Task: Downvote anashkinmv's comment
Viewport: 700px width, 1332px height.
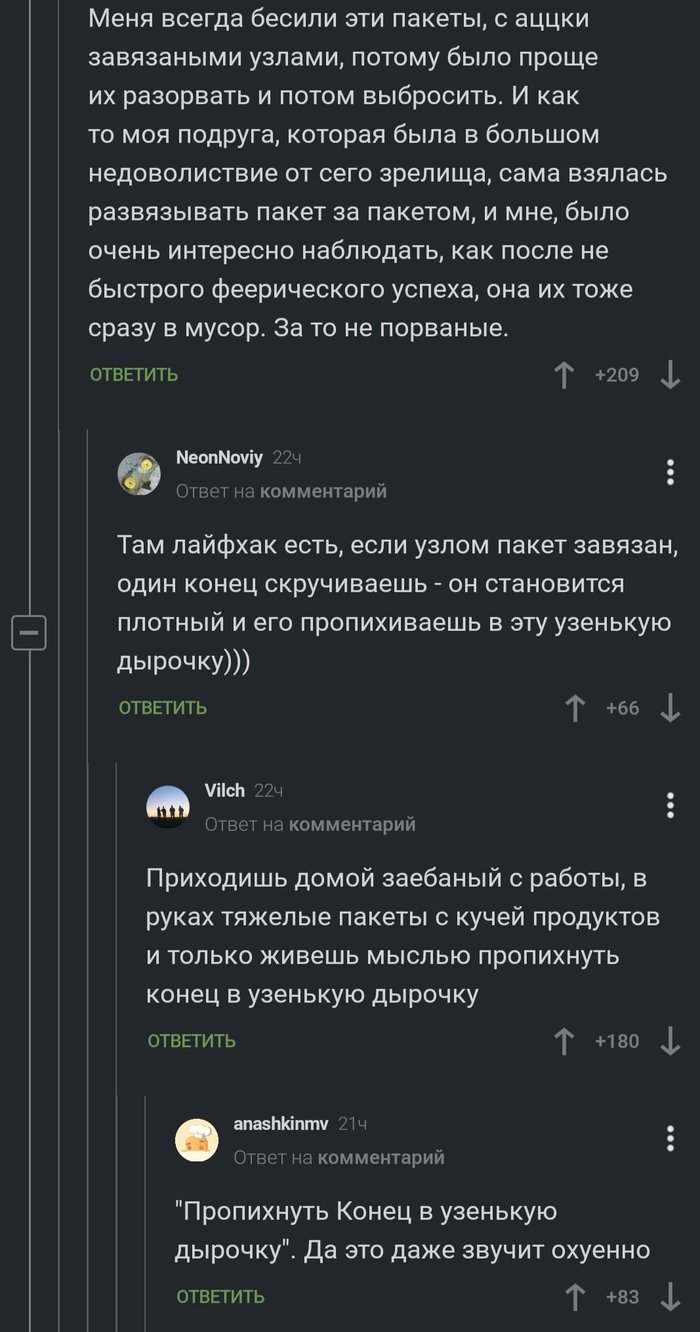Action: pyautogui.click(x=670, y=1297)
